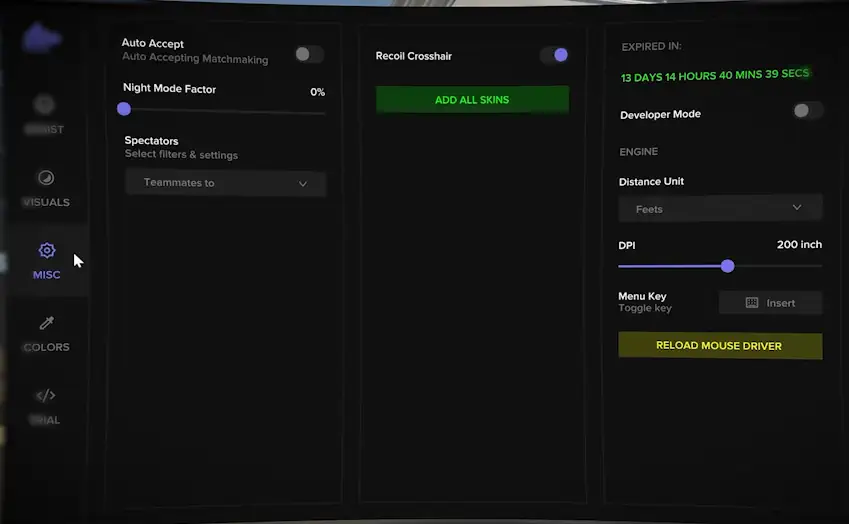Click the EXPIRED IN label

pyautogui.click(x=651, y=47)
